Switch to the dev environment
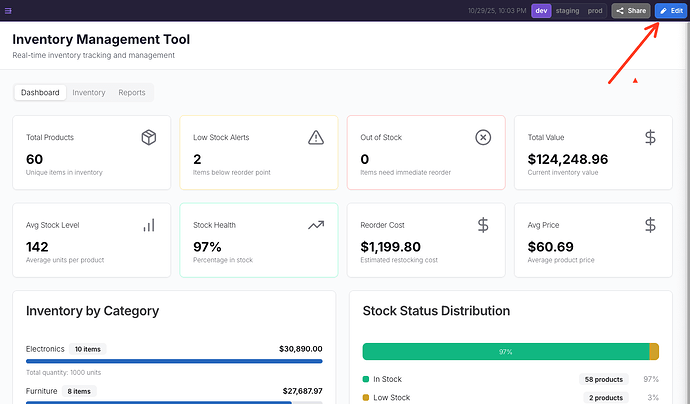Image resolution: width=690 pixels, height=404 pixels. [x=541, y=11]
